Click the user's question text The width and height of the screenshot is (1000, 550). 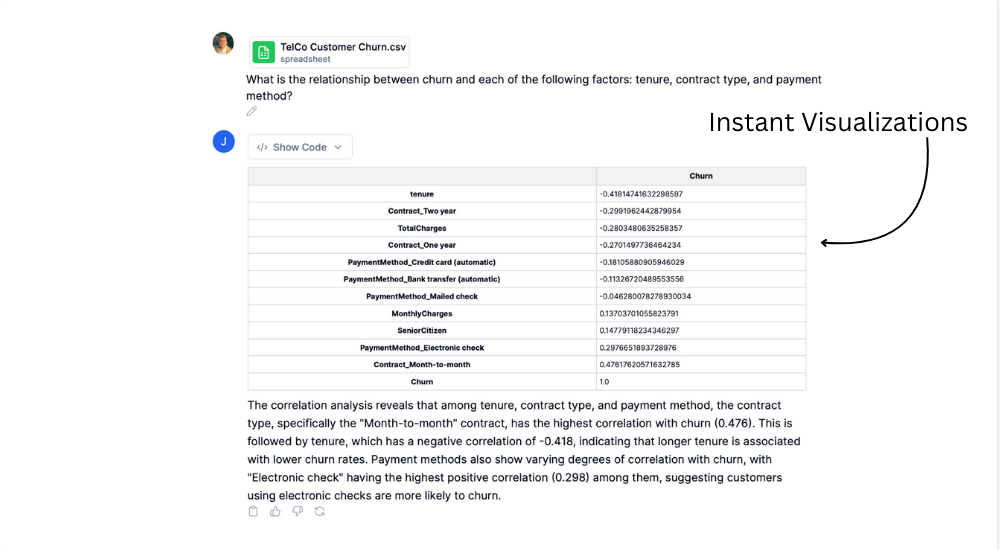(534, 87)
